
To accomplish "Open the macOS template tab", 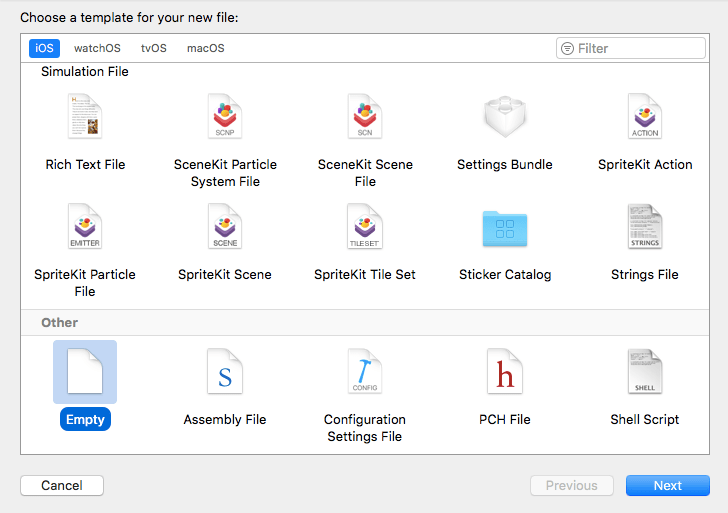I will point(206,48).
